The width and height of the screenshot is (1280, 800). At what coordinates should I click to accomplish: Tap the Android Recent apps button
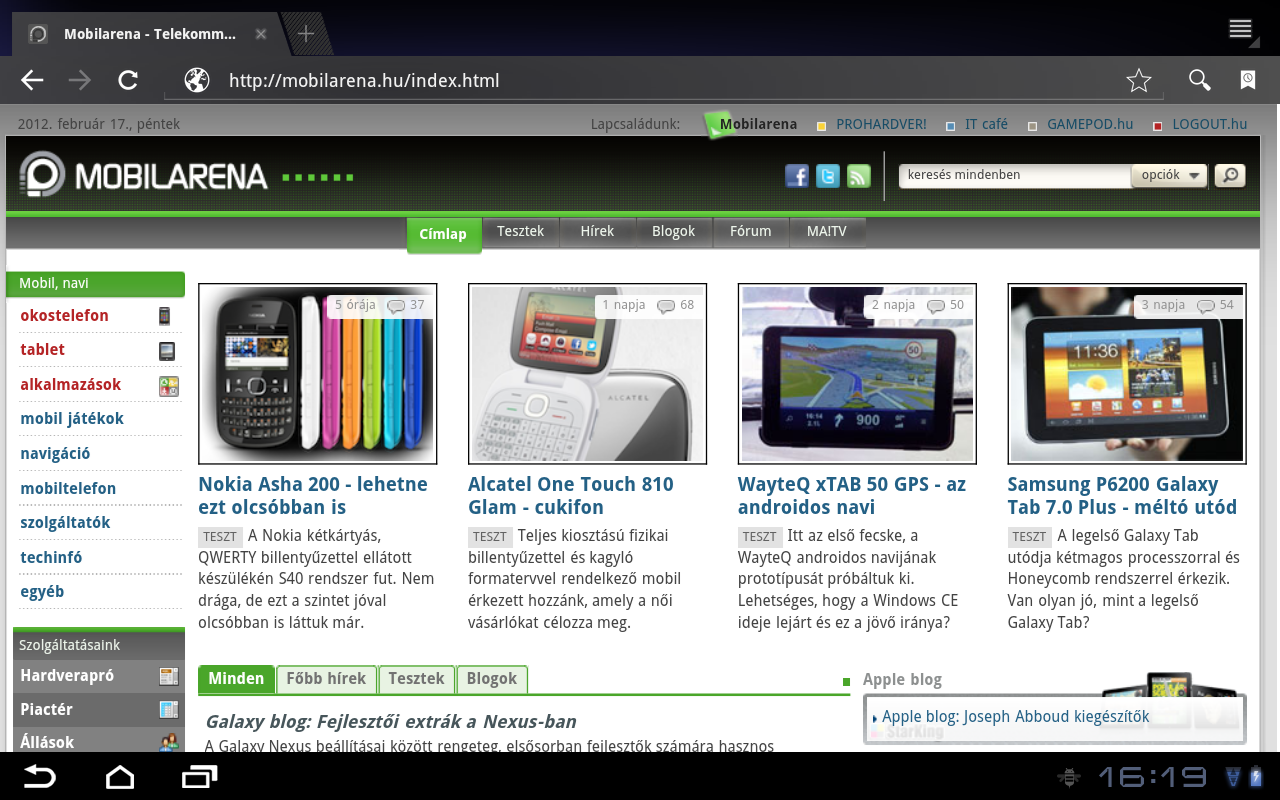click(200, 776)
